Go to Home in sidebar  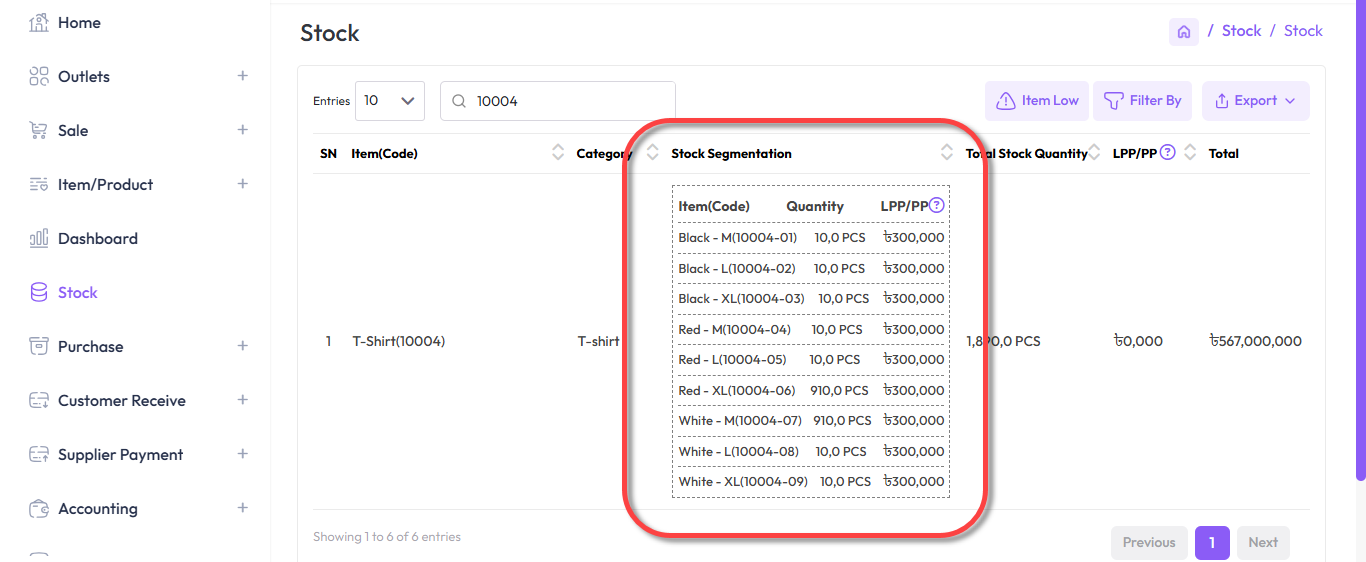[79, 23]
